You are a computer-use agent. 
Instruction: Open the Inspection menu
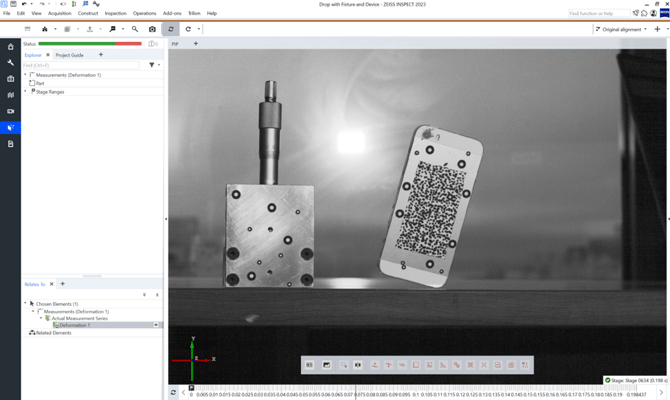pos(116,13)
